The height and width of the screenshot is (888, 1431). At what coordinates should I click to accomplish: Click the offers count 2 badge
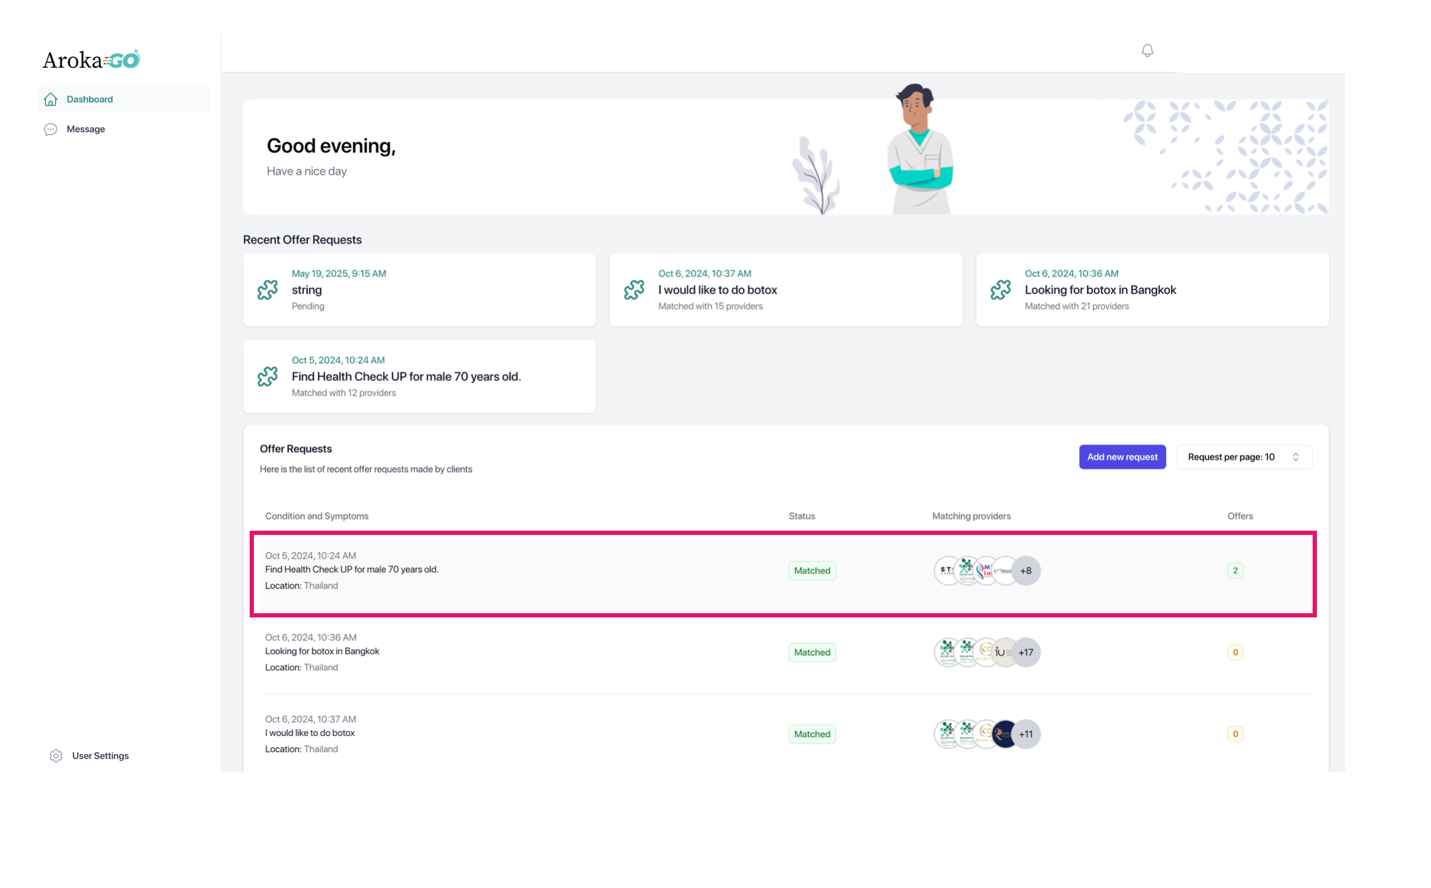pyautogui.click(x=1235, y=571)
